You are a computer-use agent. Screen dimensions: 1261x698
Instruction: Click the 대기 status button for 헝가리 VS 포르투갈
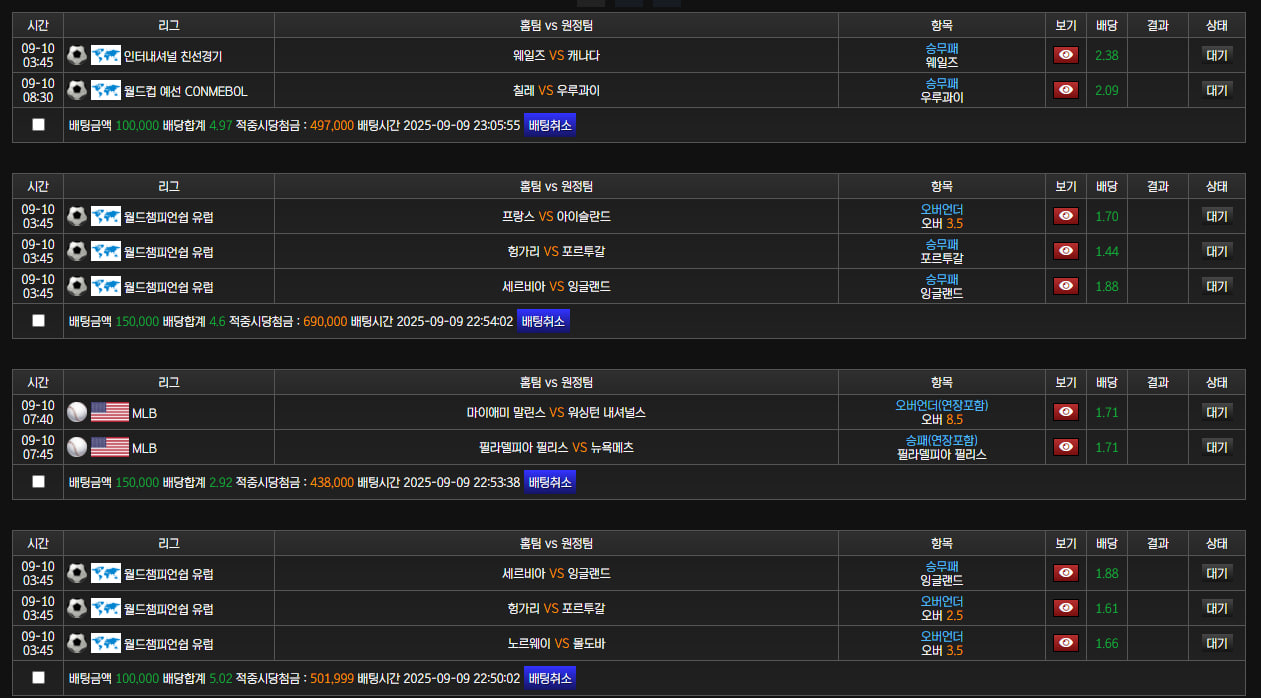click(1216, 251)
